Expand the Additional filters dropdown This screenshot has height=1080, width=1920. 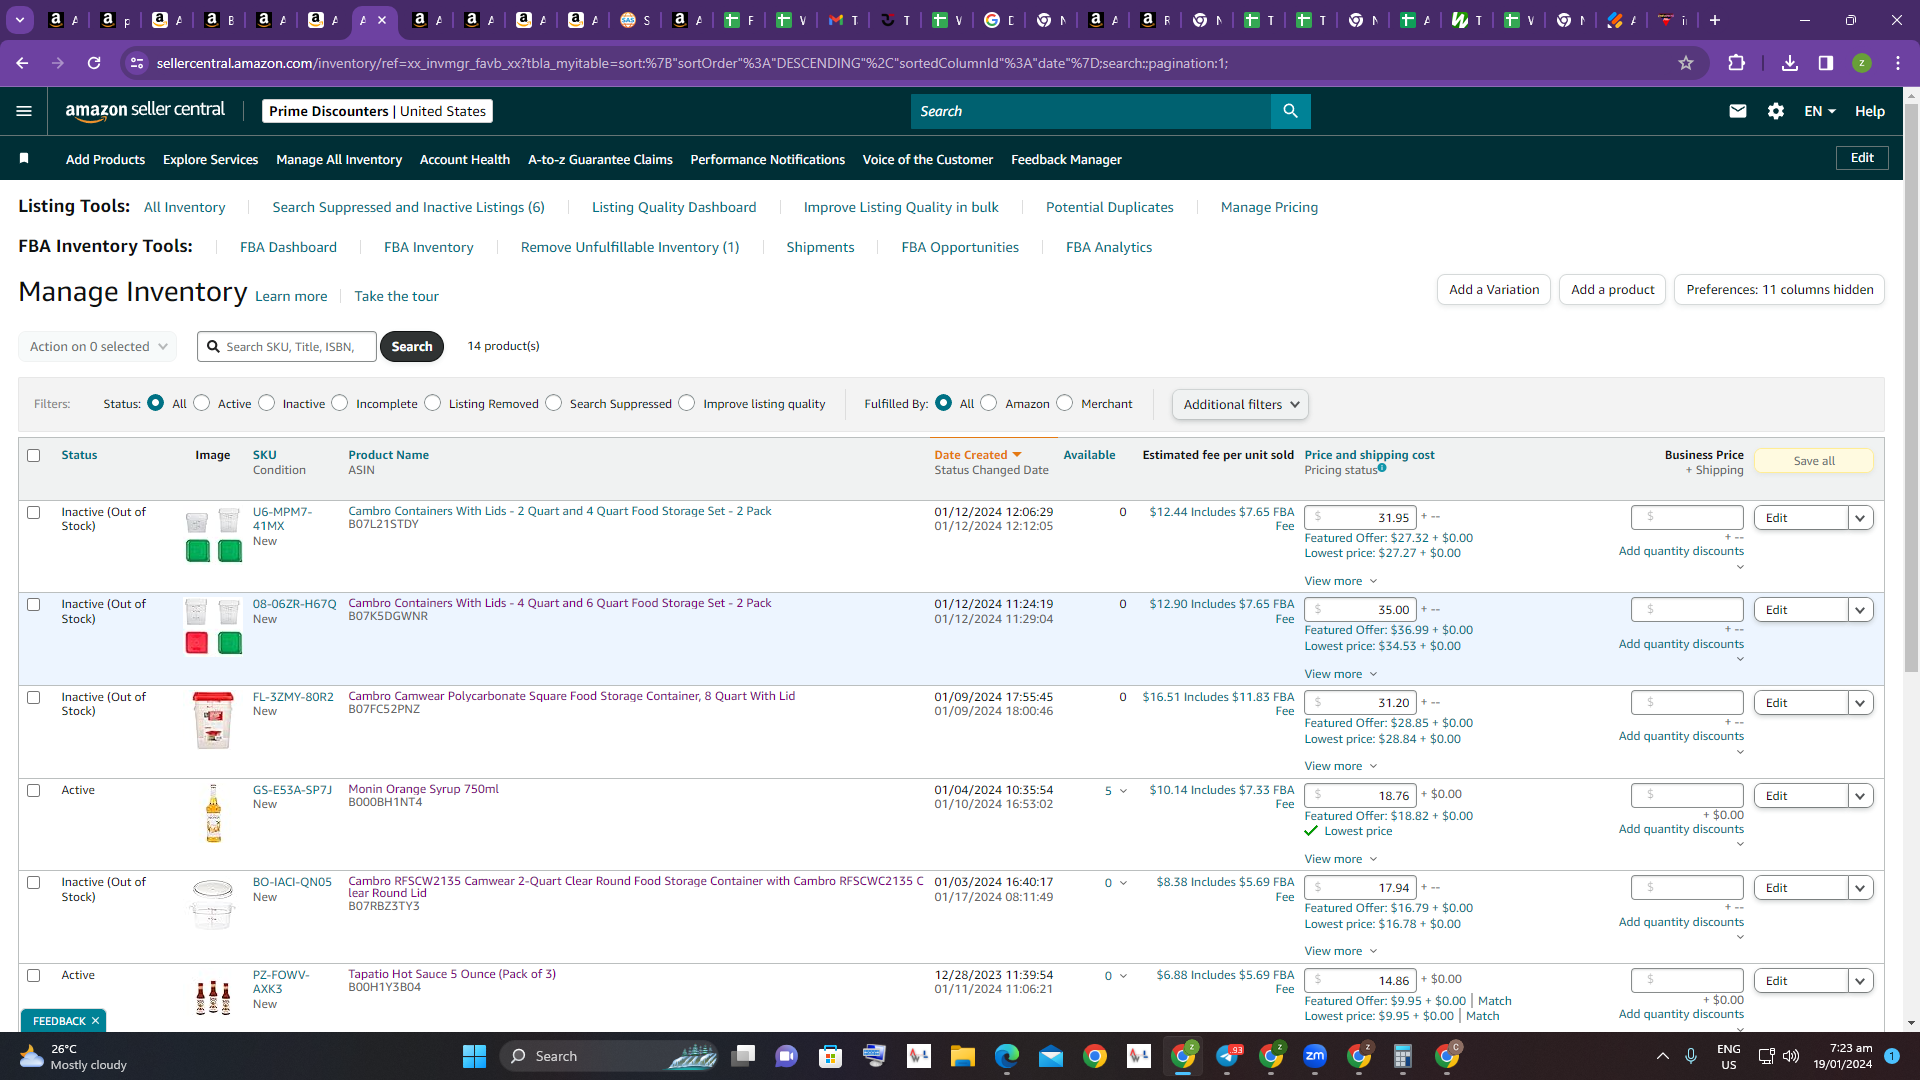[x=1240, y=404]
